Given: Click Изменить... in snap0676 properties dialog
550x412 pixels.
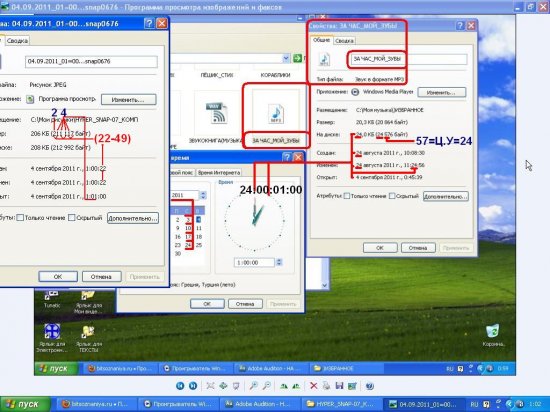Looking at the screenshot, I should pyautogui.click(x=128, y=100).
